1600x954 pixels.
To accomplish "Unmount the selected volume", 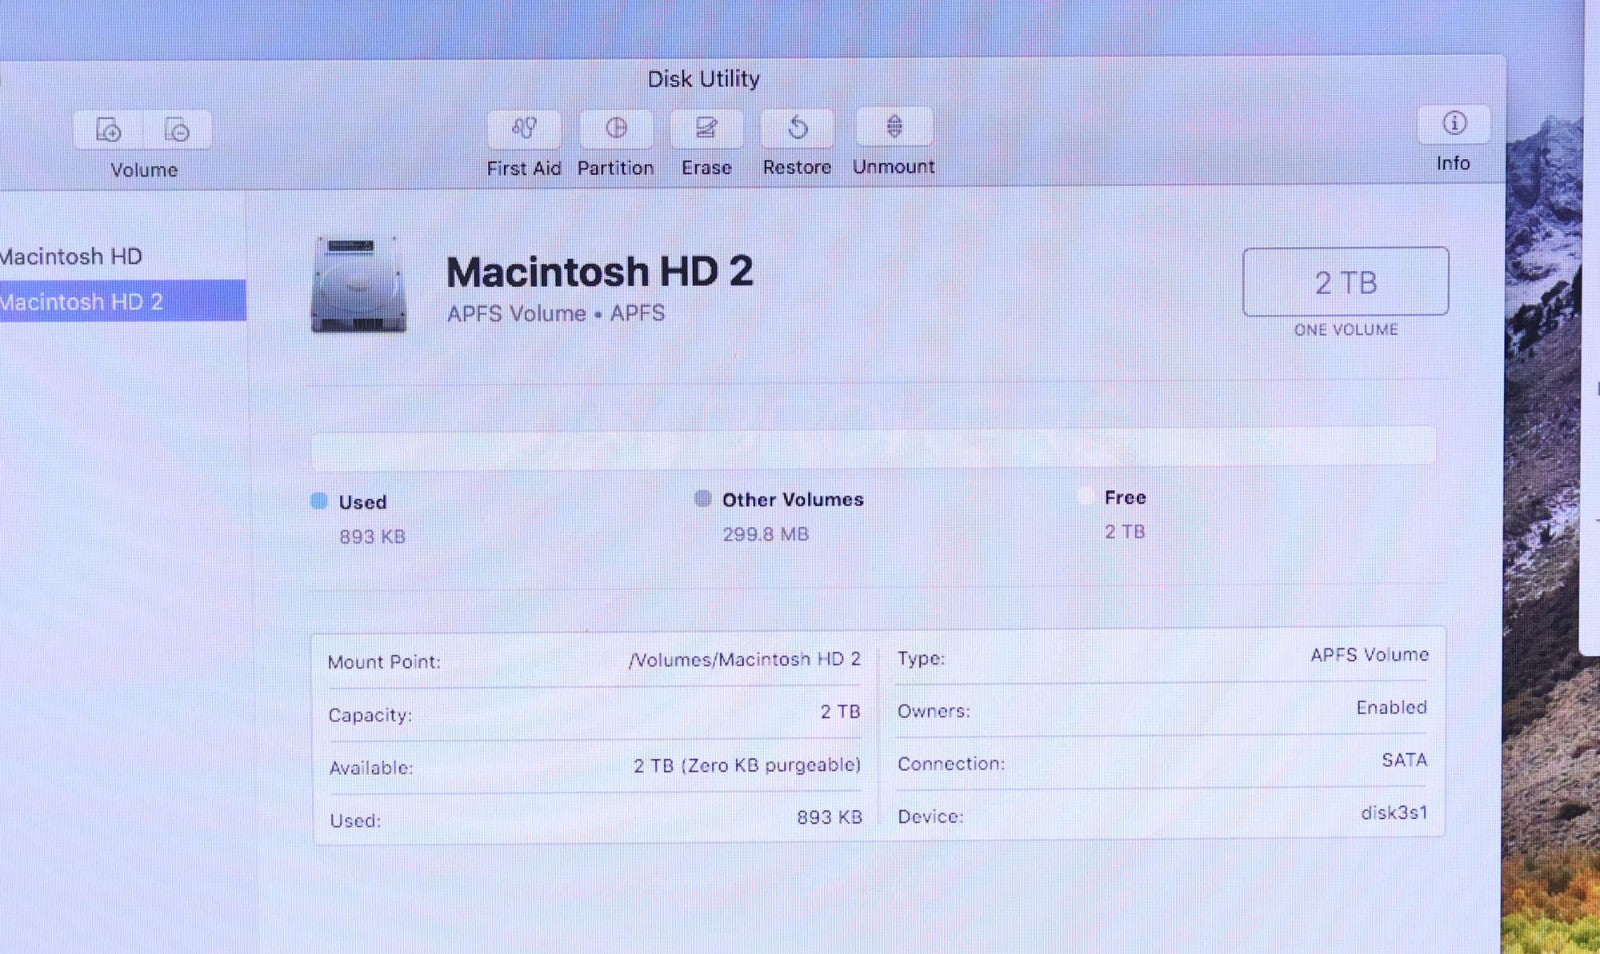I will point(894,127).
